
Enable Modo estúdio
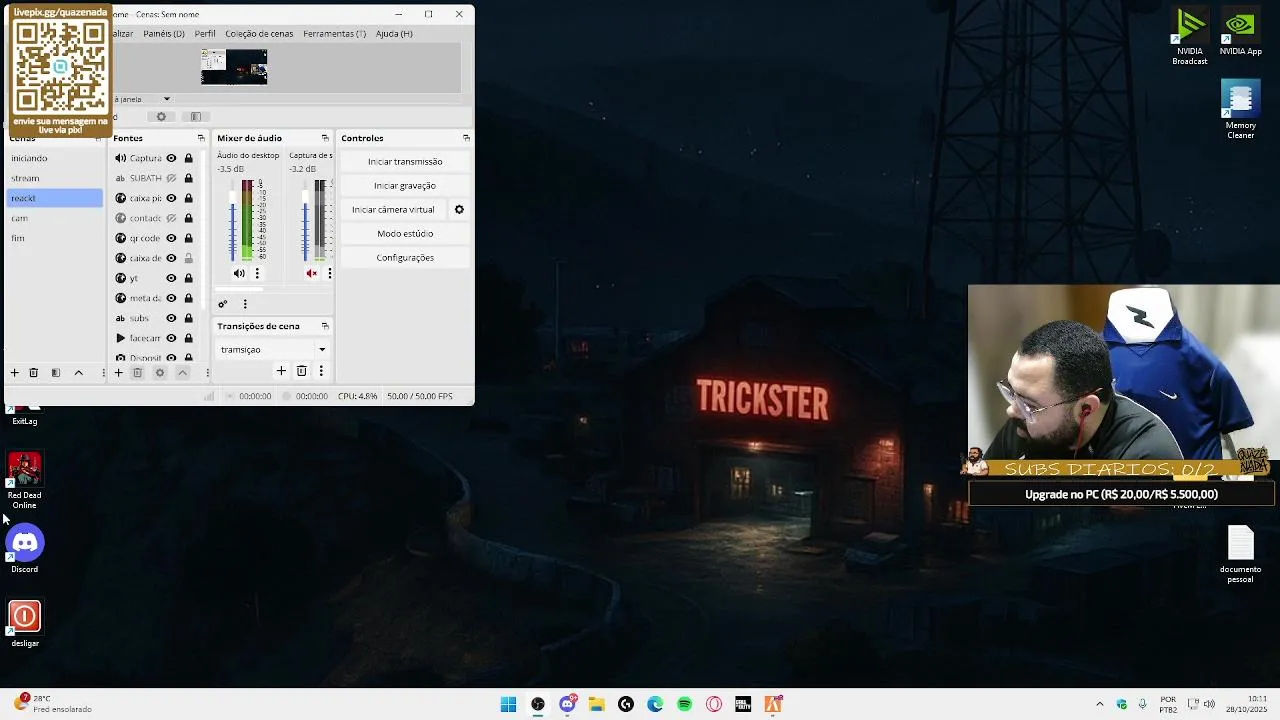pyautogui.click(x=405, y=233)
